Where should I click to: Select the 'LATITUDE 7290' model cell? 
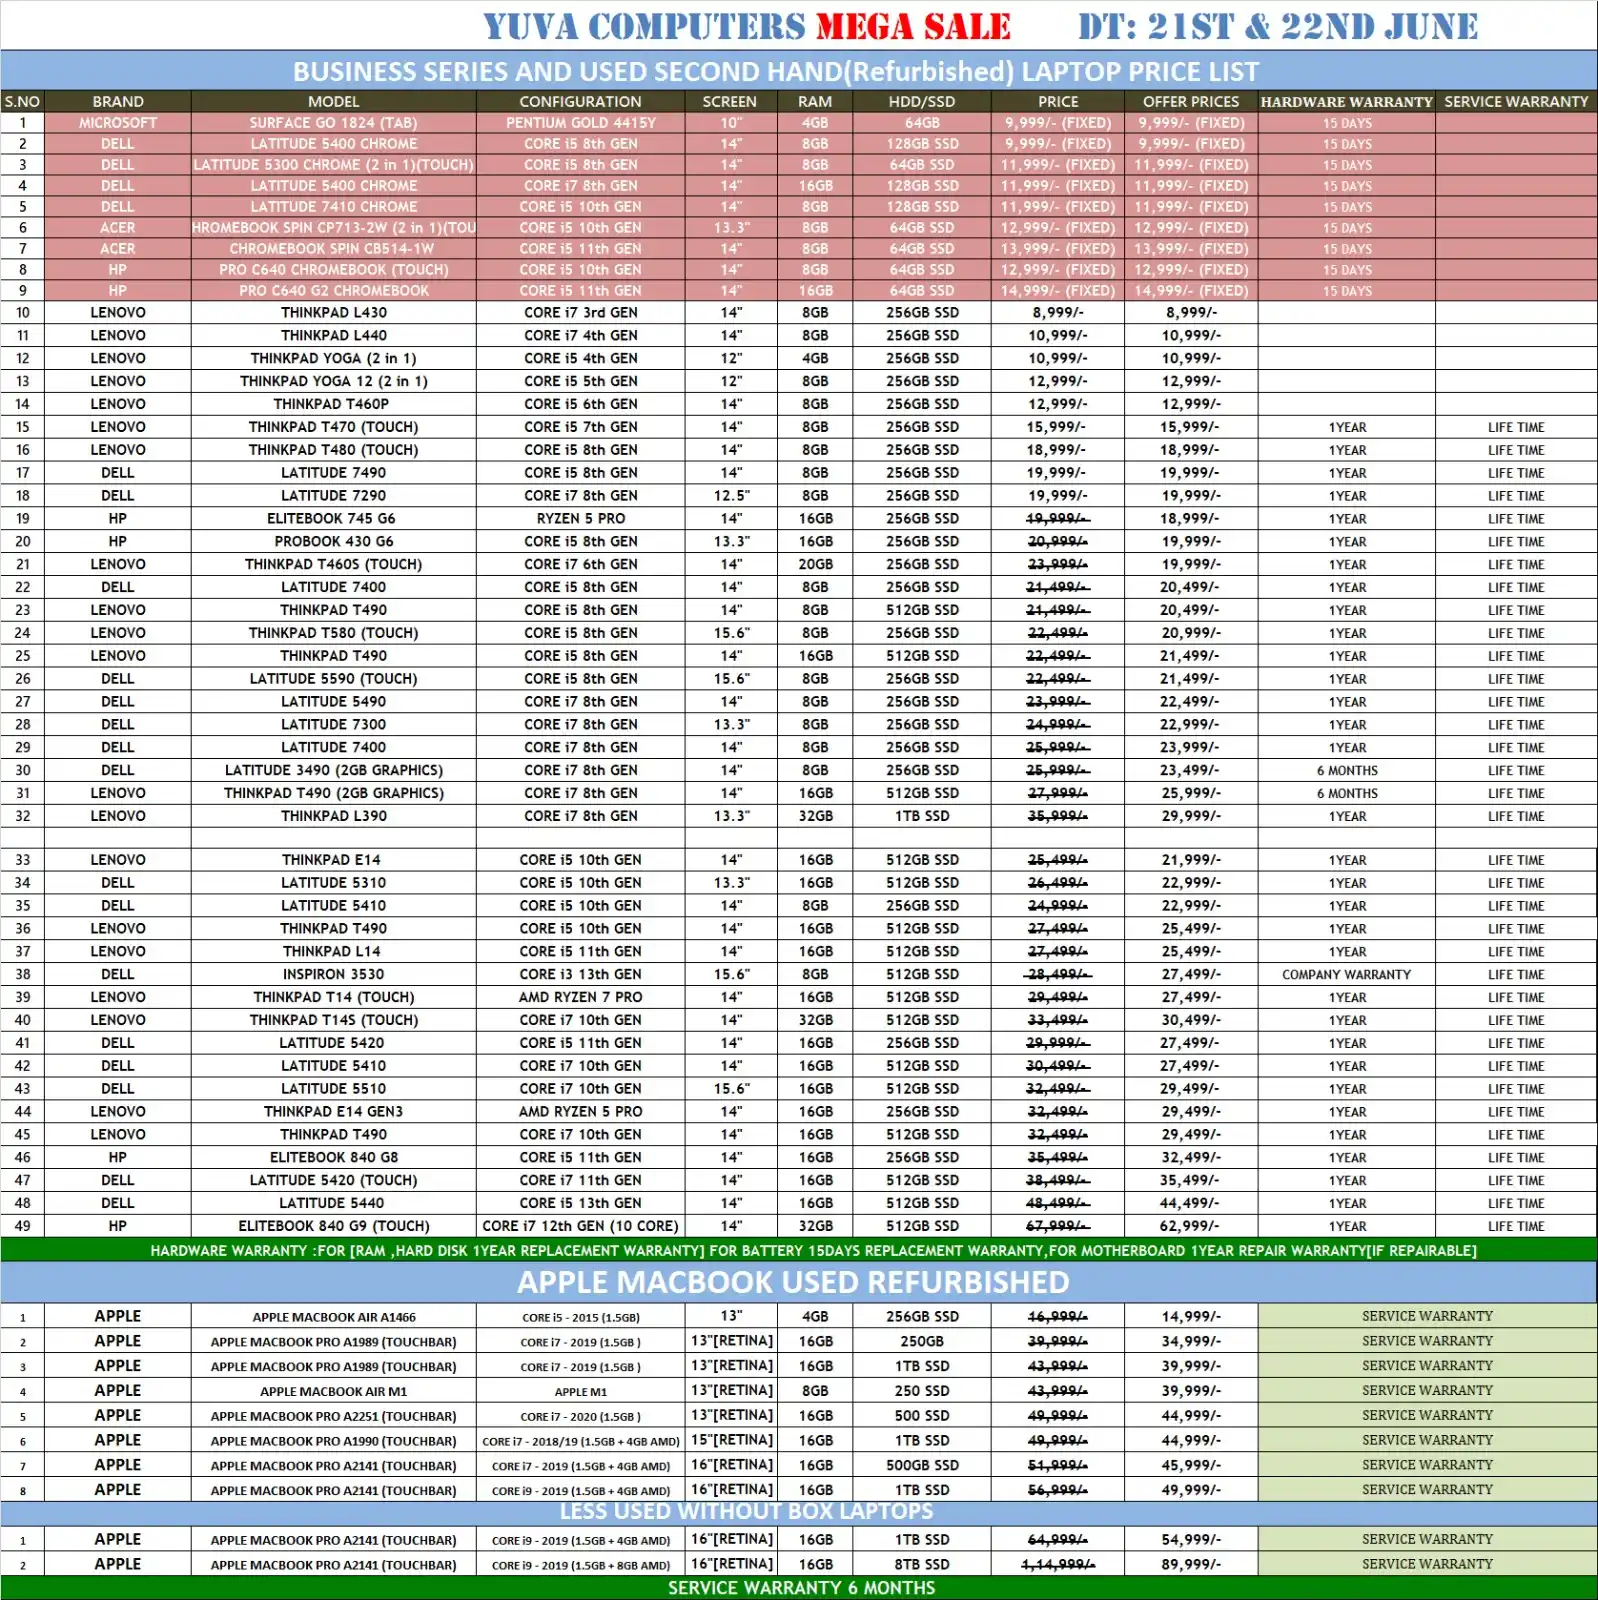[x=334, y=496]
